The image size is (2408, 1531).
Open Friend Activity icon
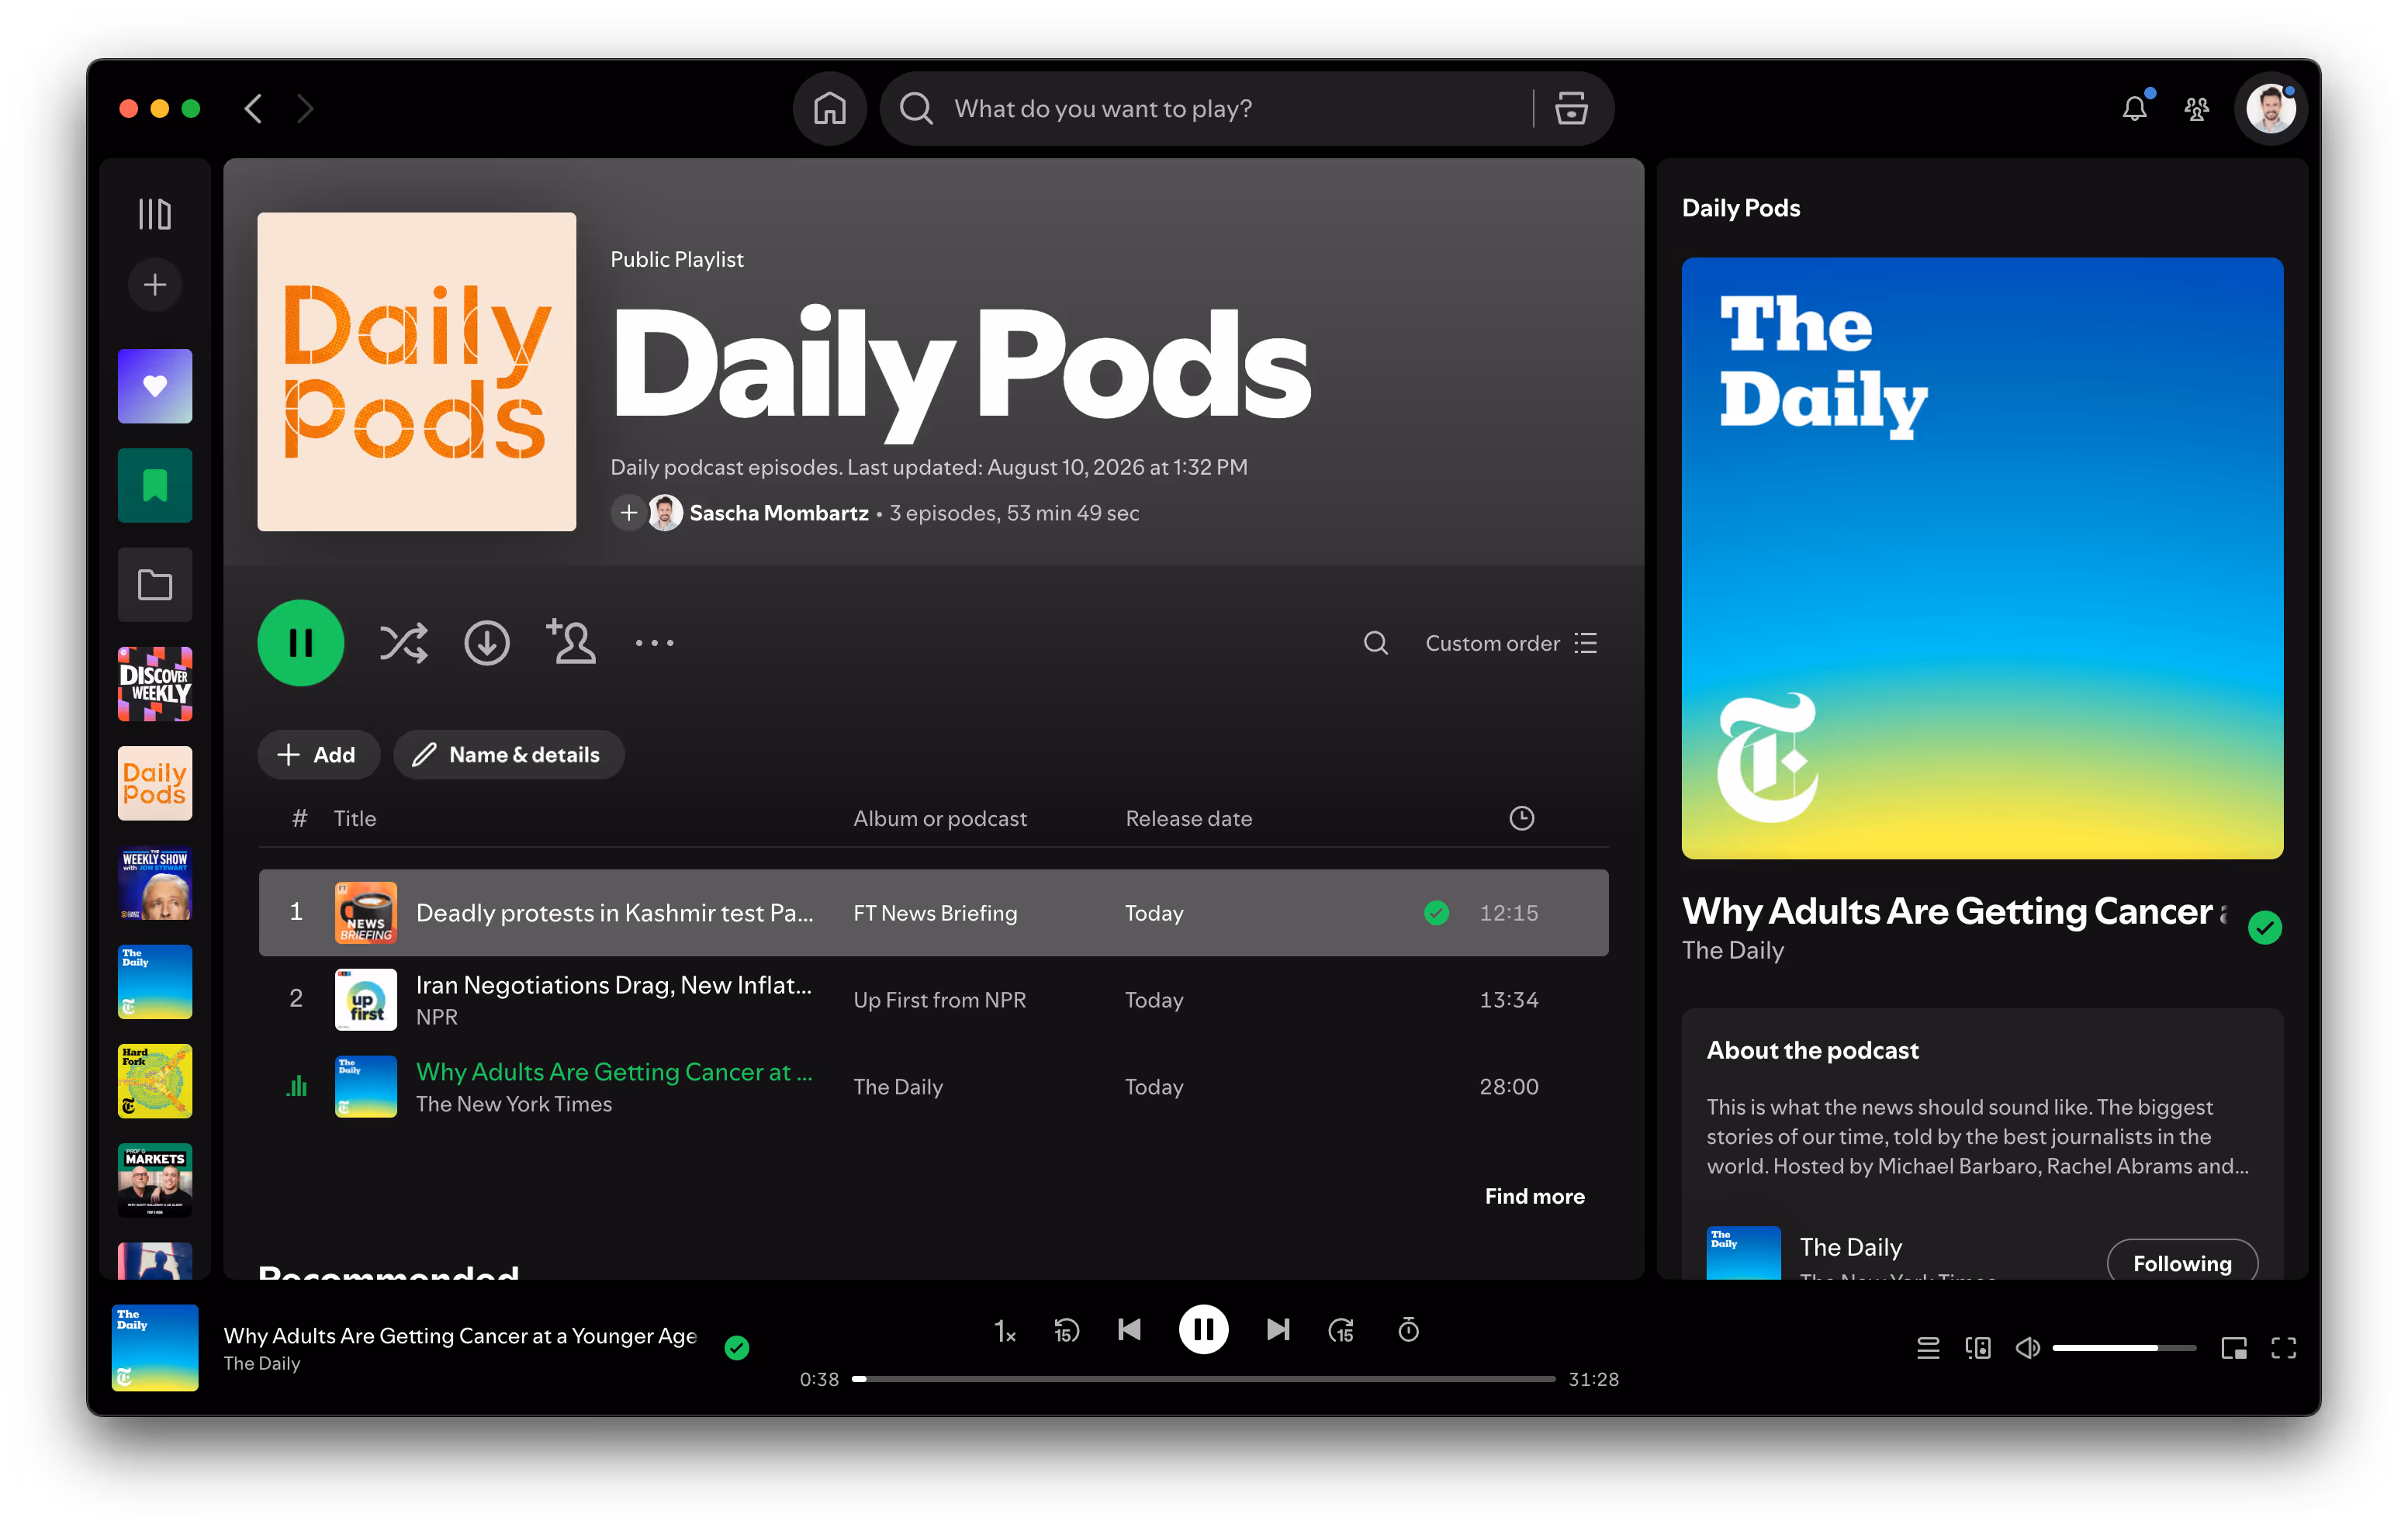point(2196,108)
